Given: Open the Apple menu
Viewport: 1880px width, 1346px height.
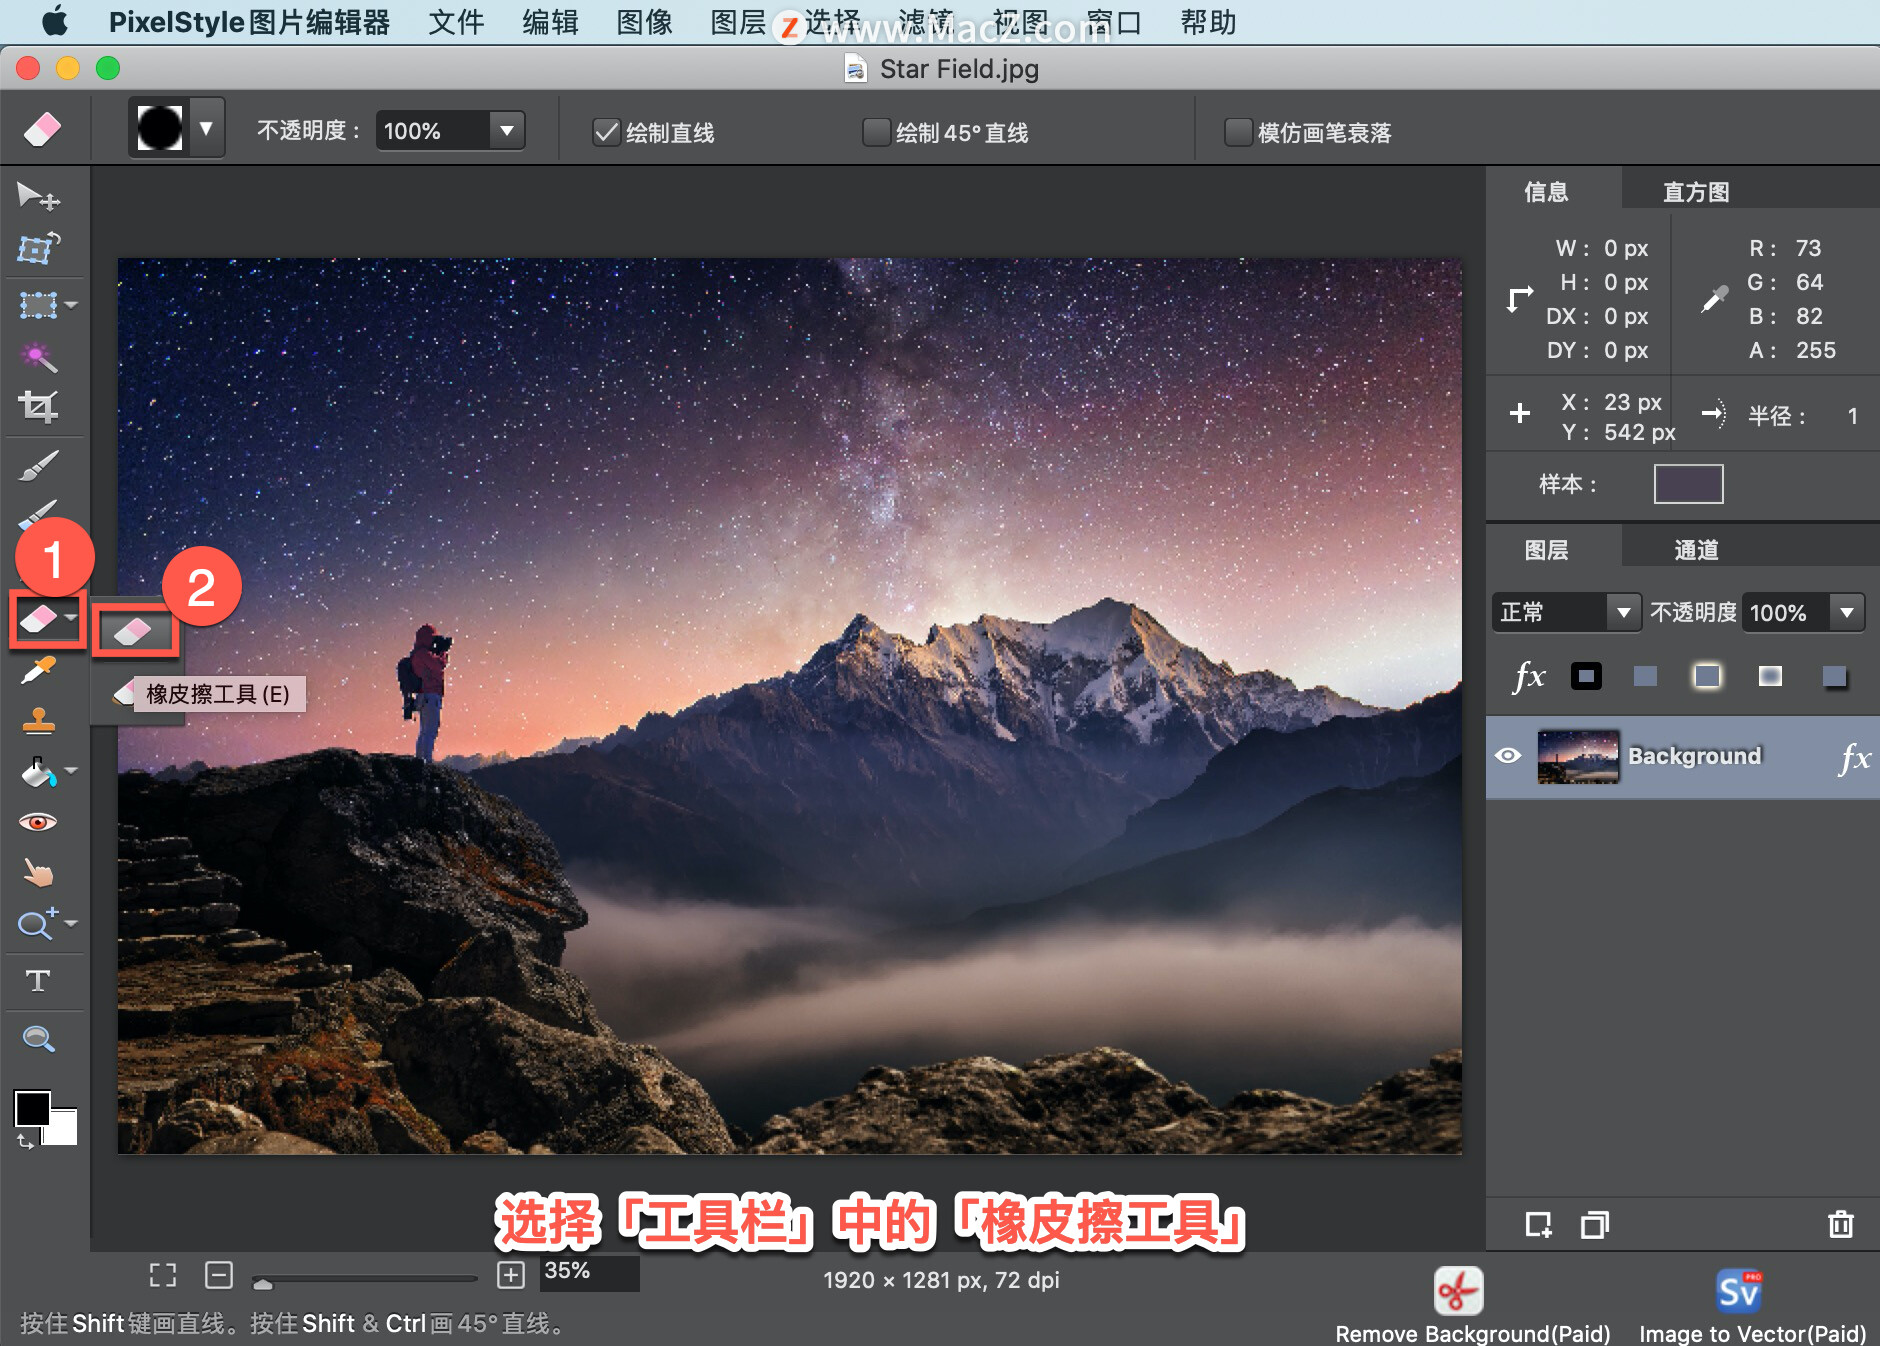Looking at the screenshot, I should (x=54, y=21).
